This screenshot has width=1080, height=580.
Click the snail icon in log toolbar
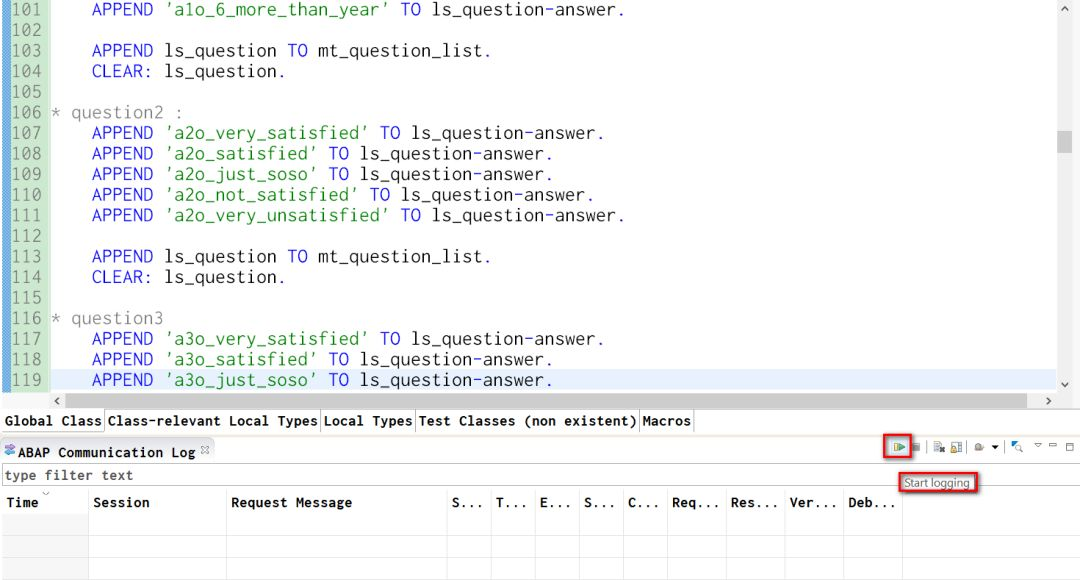point(979,447)
